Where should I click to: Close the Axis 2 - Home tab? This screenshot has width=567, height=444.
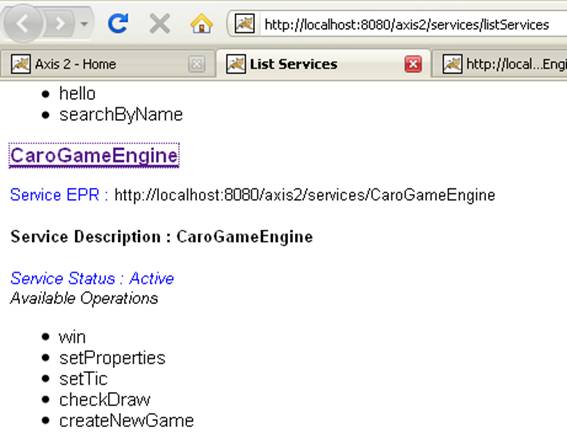coord(197,65)
